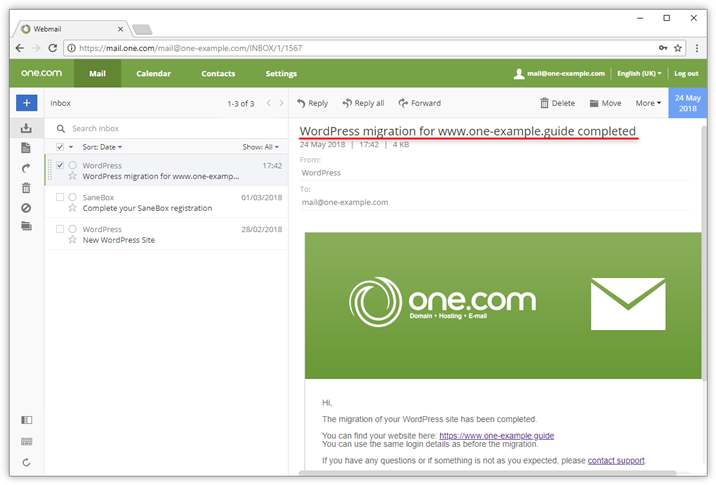The width and height of the screenshot is (716, 485).
Task: Toggle read status circle for WordPress 17:42
Action: pyautogui.click(x=72, y=165)
